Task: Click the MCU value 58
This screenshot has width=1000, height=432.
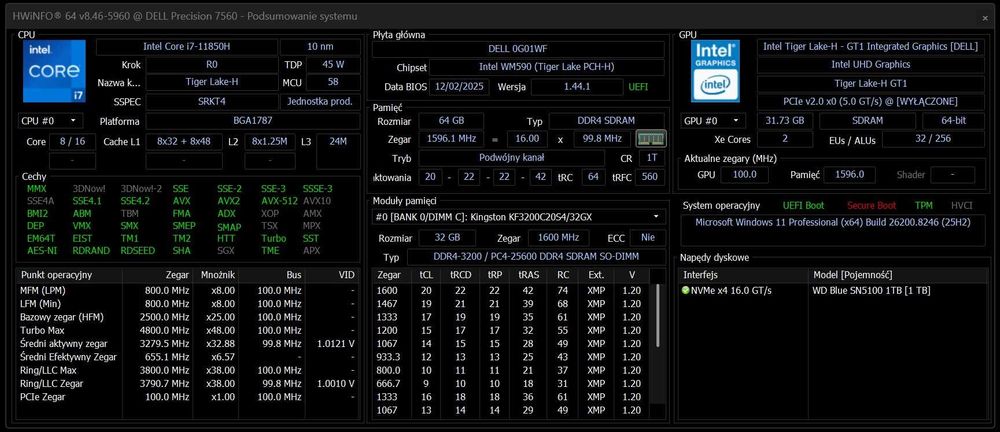Action: [333, 82]
